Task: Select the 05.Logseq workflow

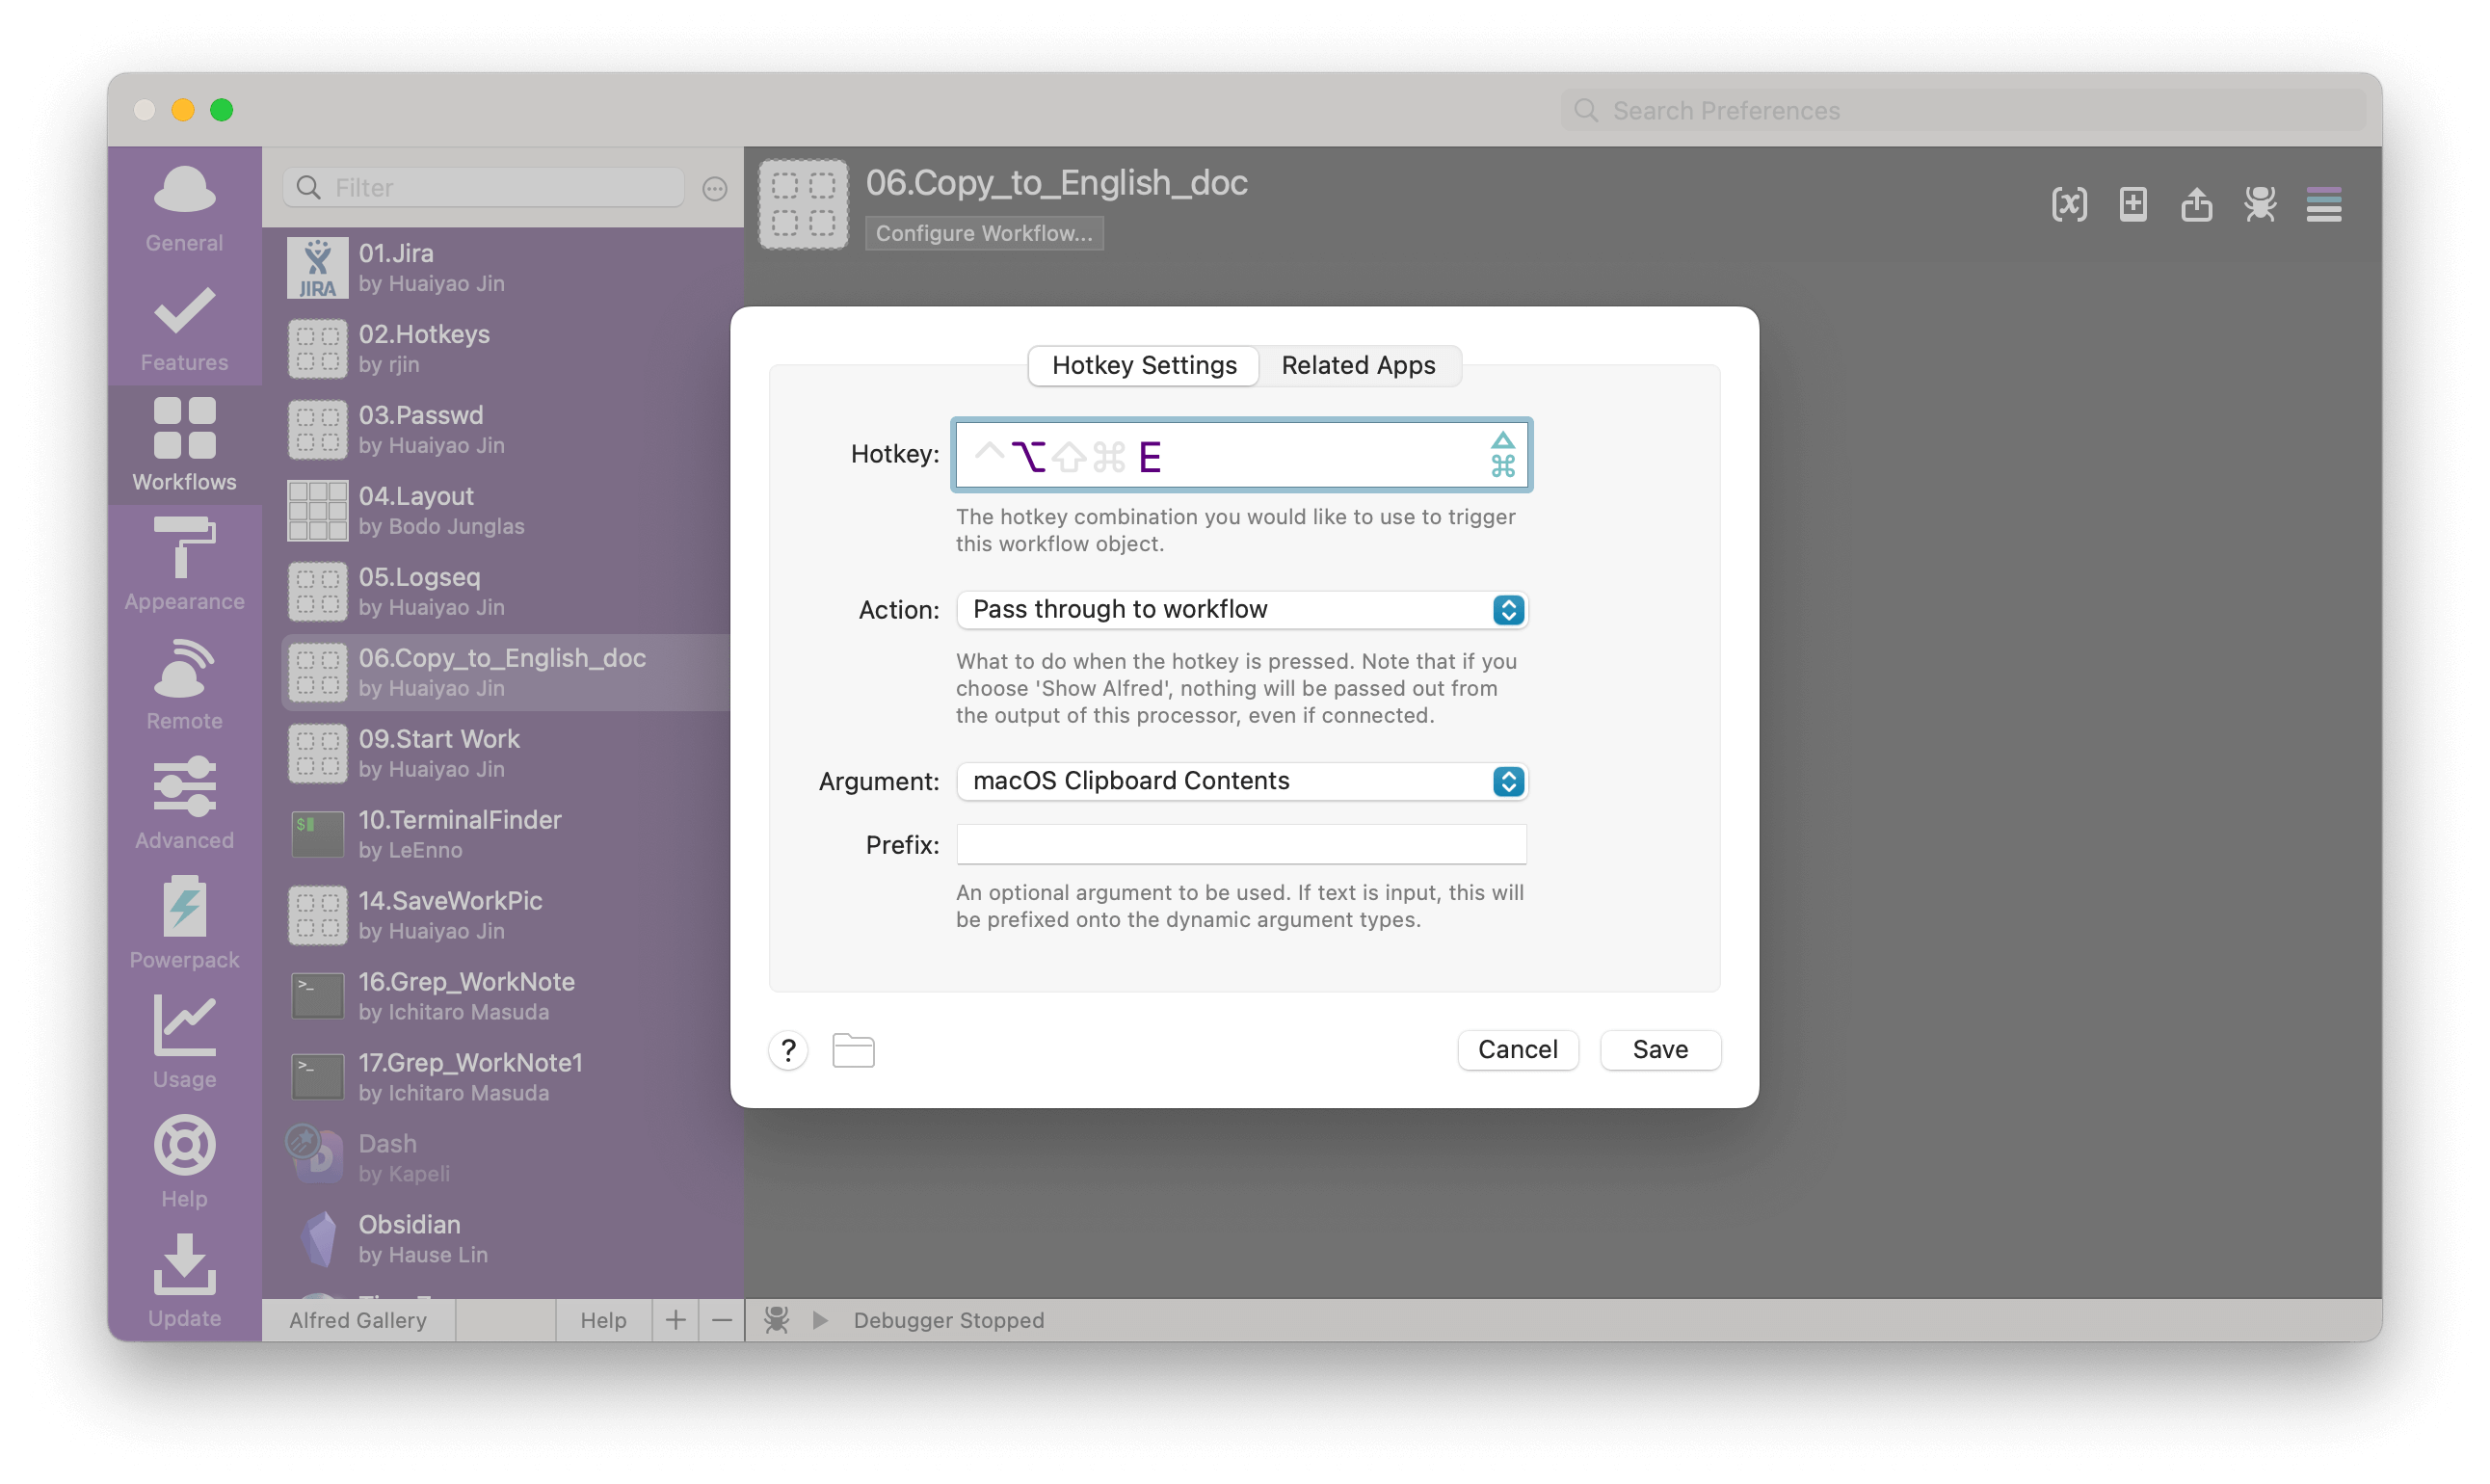Action: (x=507, y=592)
